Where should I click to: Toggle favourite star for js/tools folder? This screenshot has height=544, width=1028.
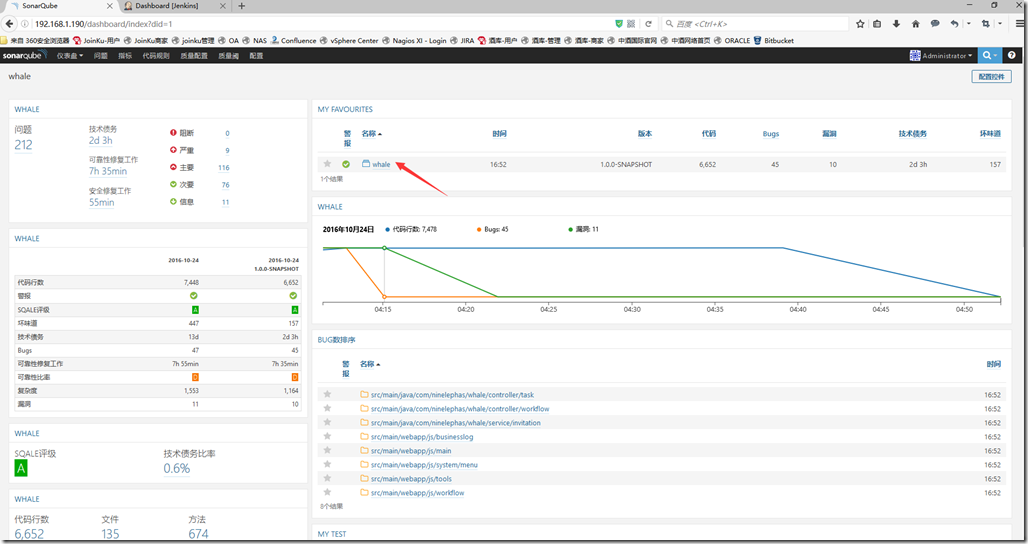pos(327,478)
